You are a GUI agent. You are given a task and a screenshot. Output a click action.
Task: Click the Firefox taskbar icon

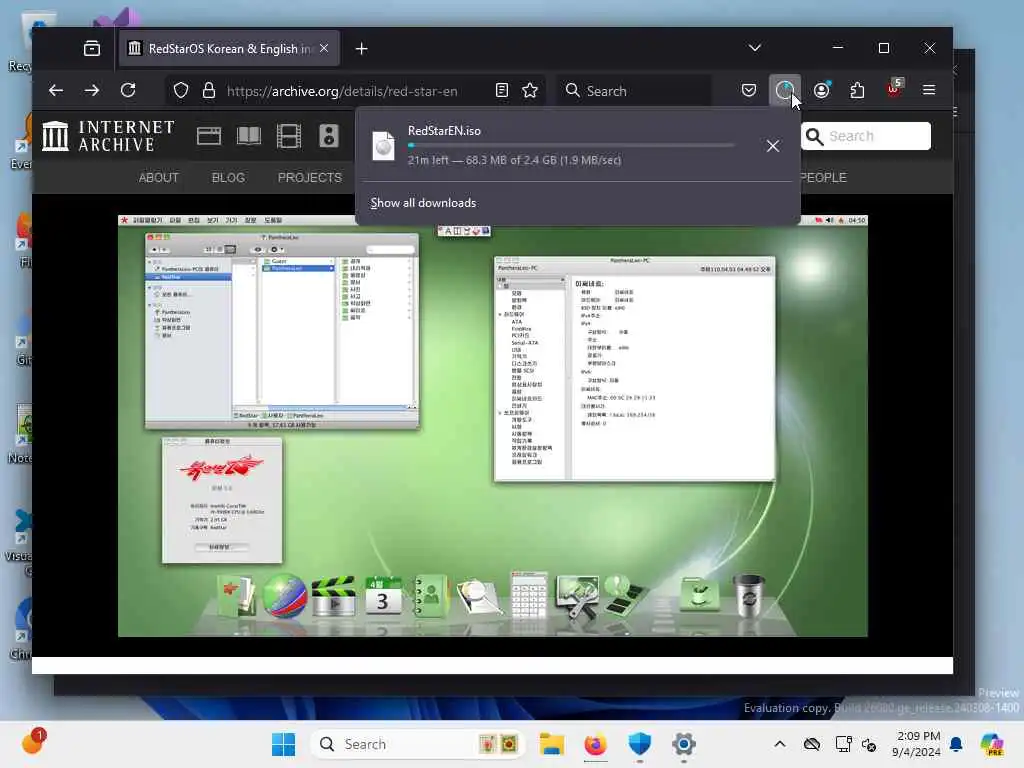click(596, 744)
